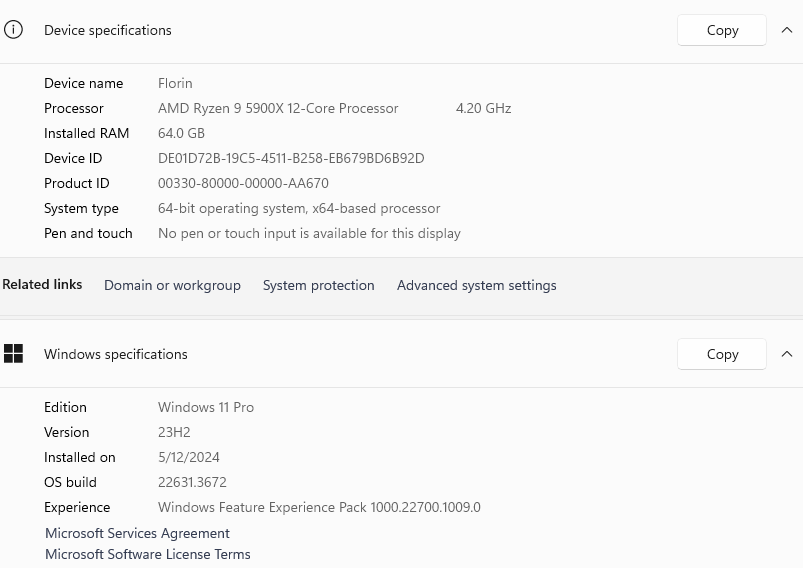
Task: Click the Windows specifications heading
Action: (x=116, y=354)
